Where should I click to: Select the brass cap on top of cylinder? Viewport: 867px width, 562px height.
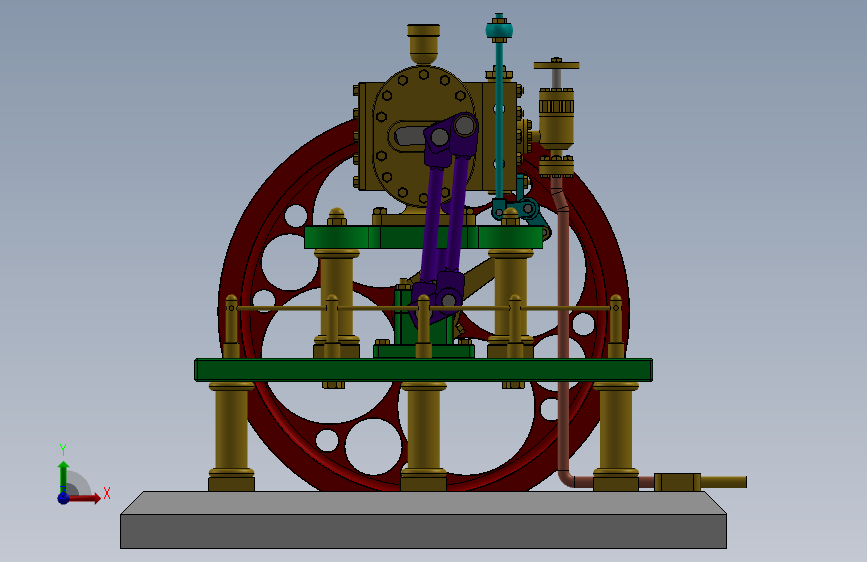tap(424, 44)
